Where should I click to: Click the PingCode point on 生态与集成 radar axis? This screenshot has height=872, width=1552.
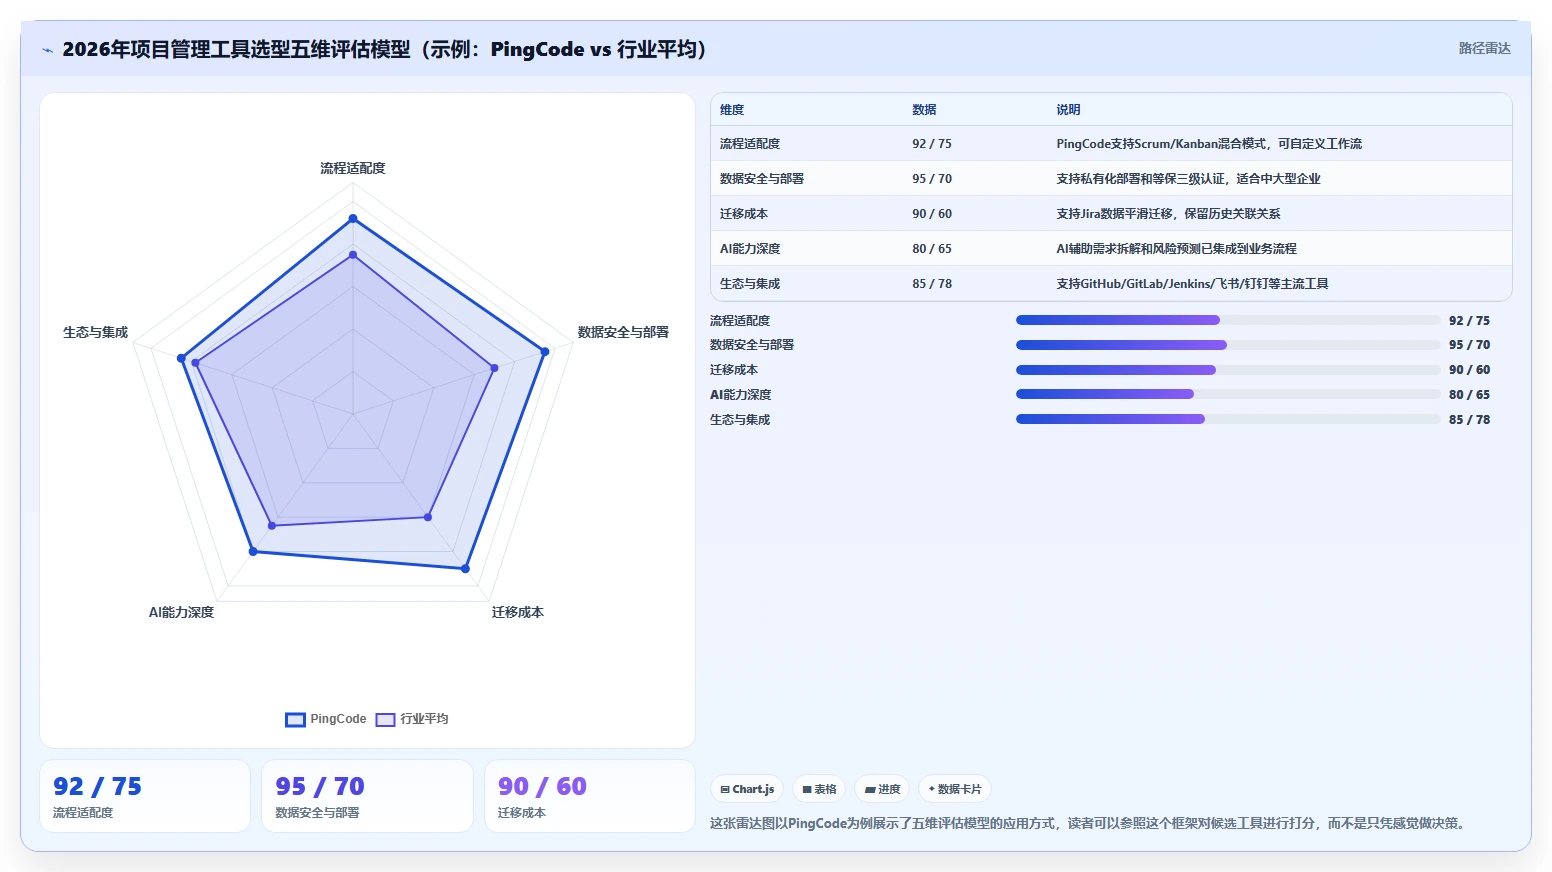coord(181,358)
